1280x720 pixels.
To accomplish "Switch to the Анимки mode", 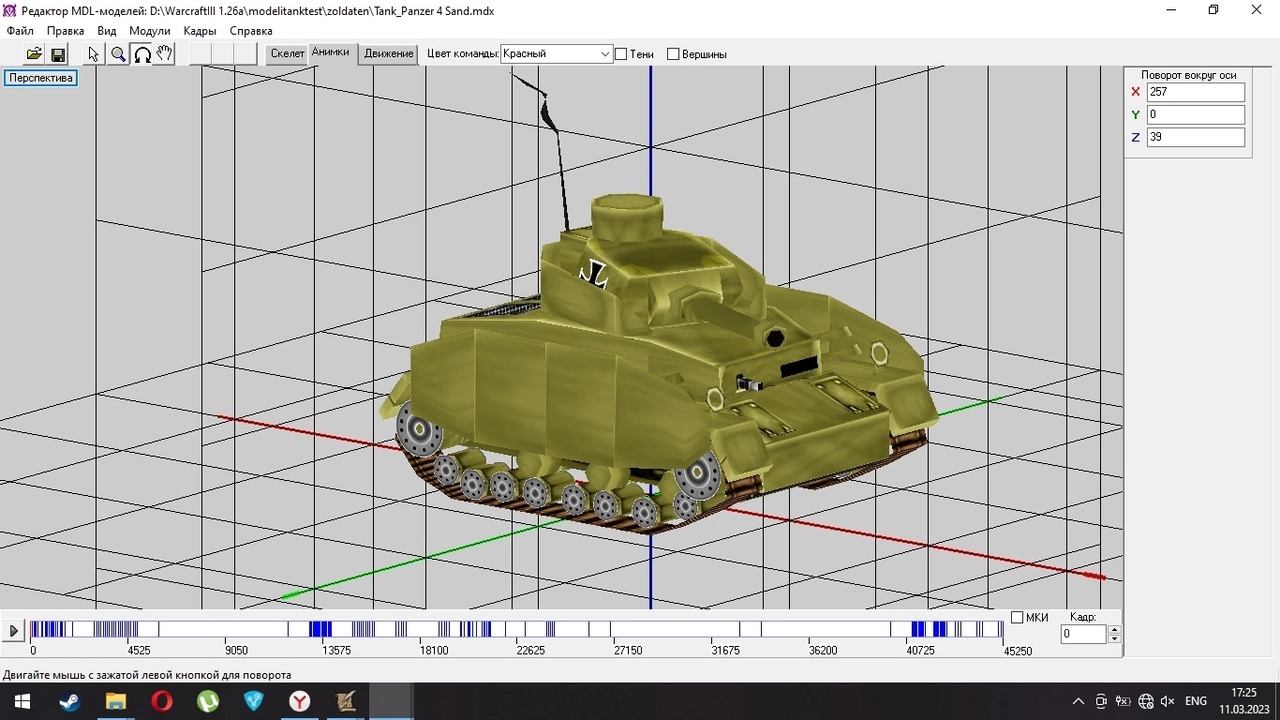I will coord(330,53).
